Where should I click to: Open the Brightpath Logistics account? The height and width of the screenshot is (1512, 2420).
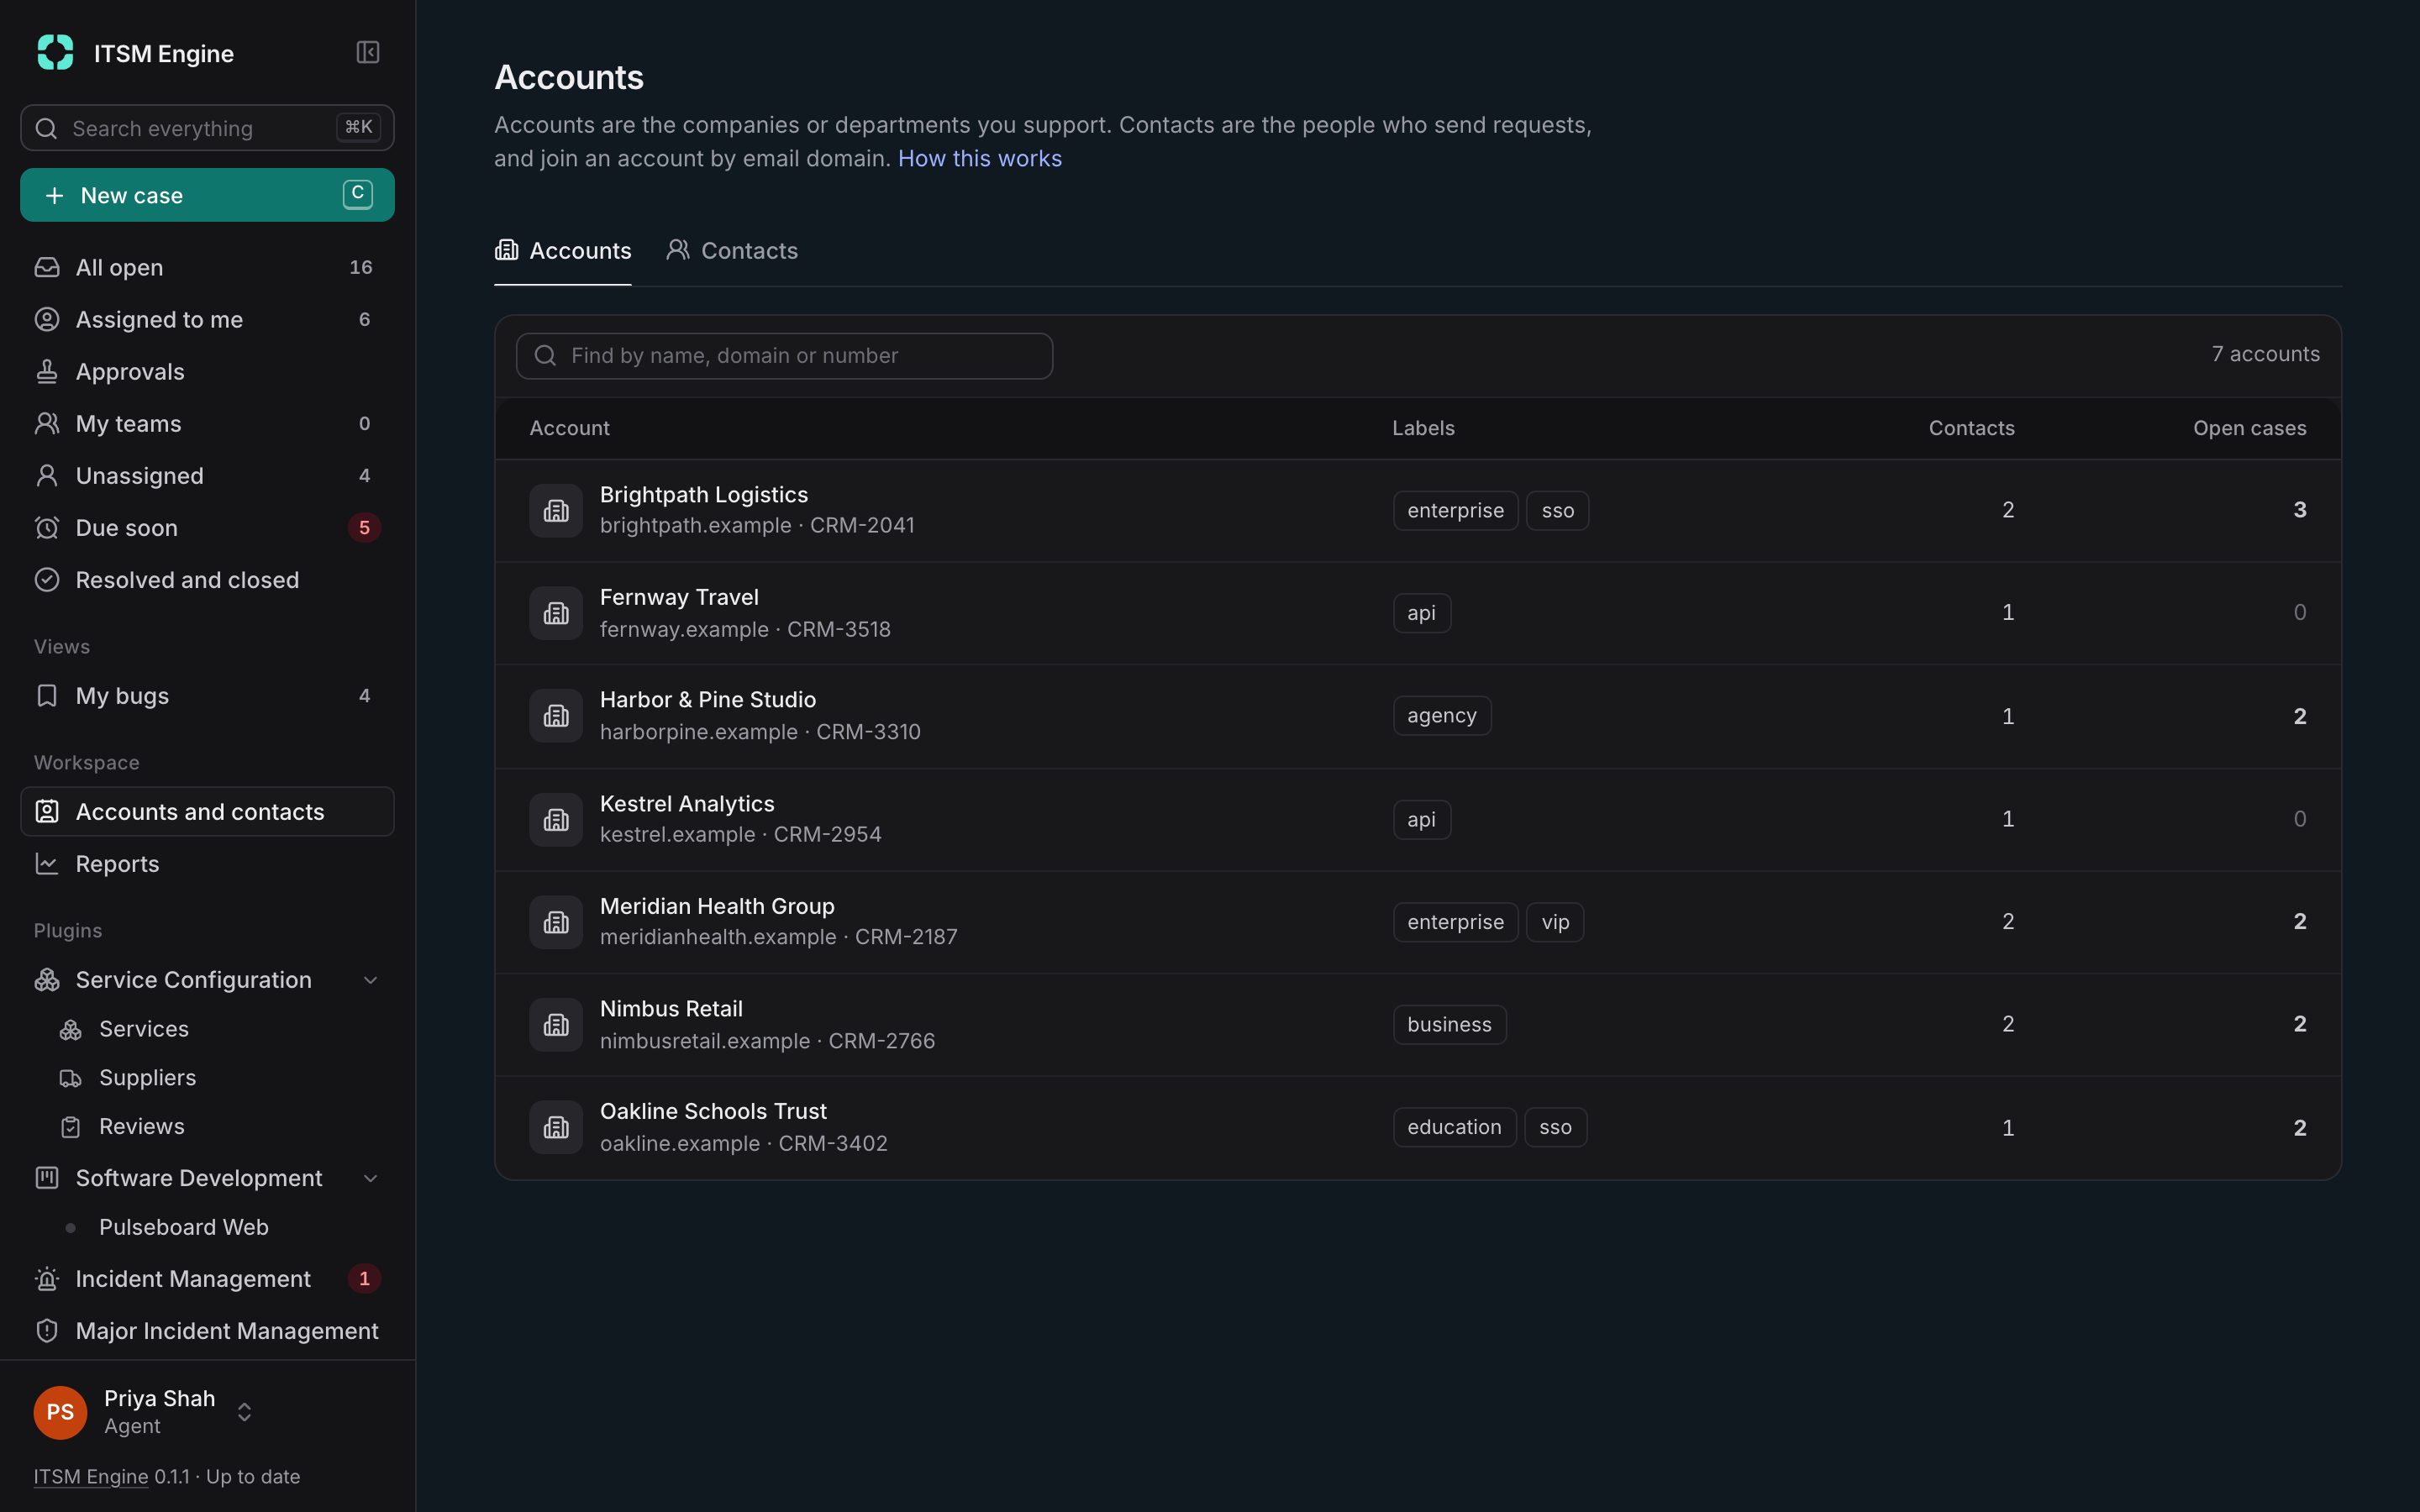pyautogui.click(x=1418, y=510)
